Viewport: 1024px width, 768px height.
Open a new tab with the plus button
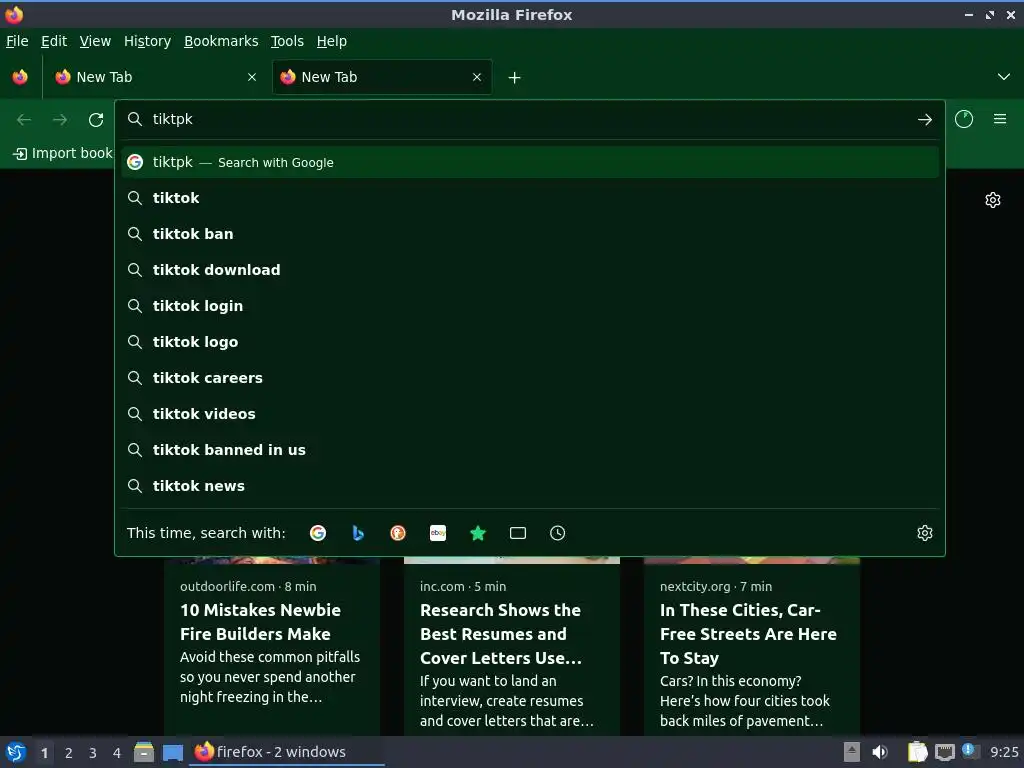pyautogui.click(x=515, y=78)
